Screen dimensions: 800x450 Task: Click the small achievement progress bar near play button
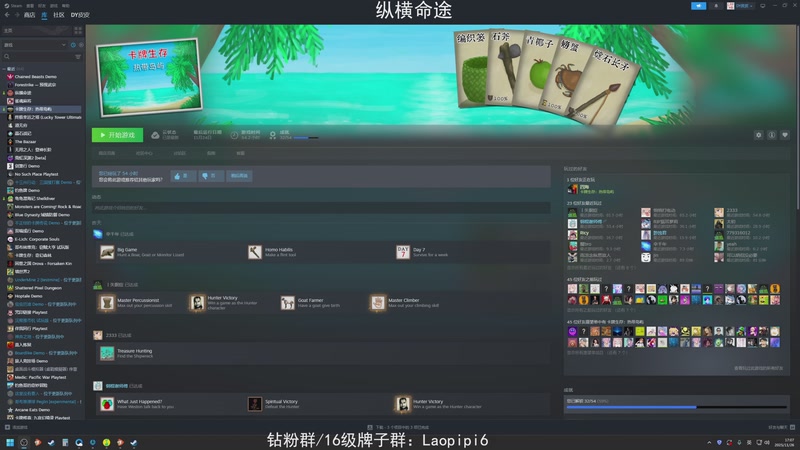(x=306, y=138)
